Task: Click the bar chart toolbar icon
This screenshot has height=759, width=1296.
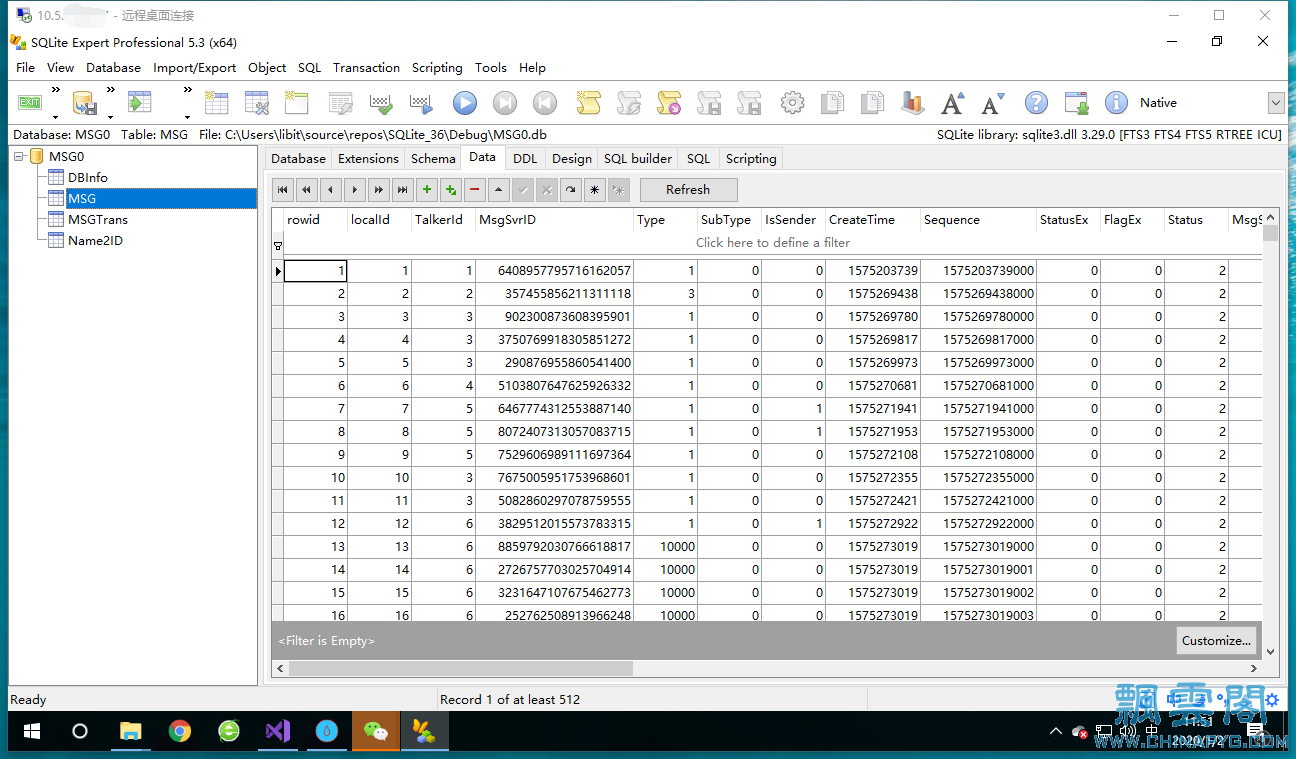Action: click(912, 102)
